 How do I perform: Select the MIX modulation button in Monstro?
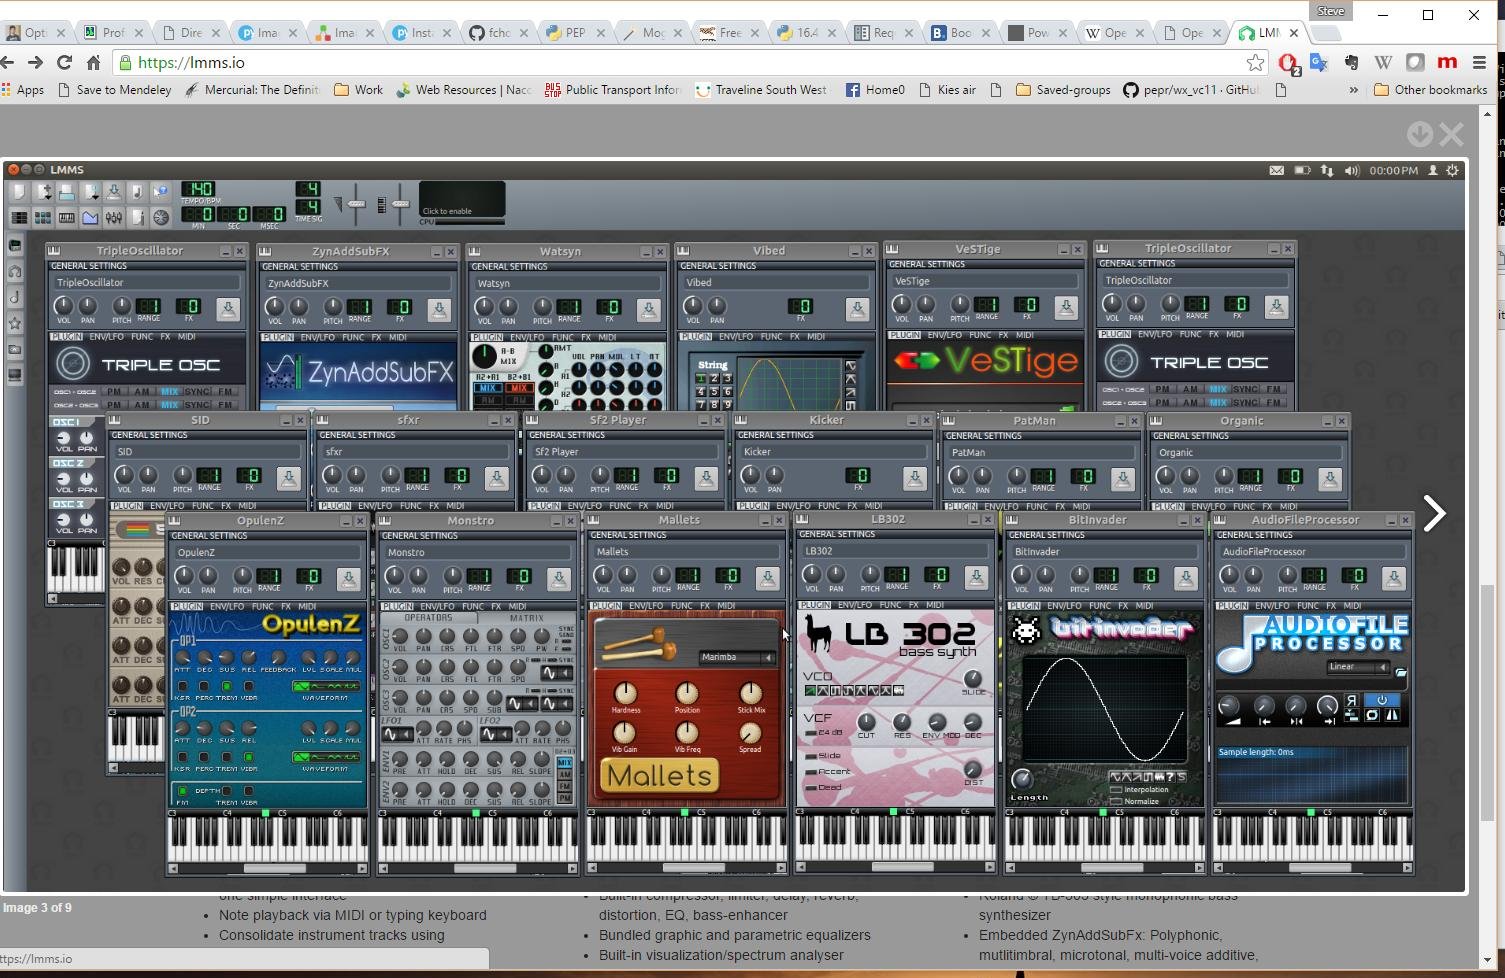[565, 763]
